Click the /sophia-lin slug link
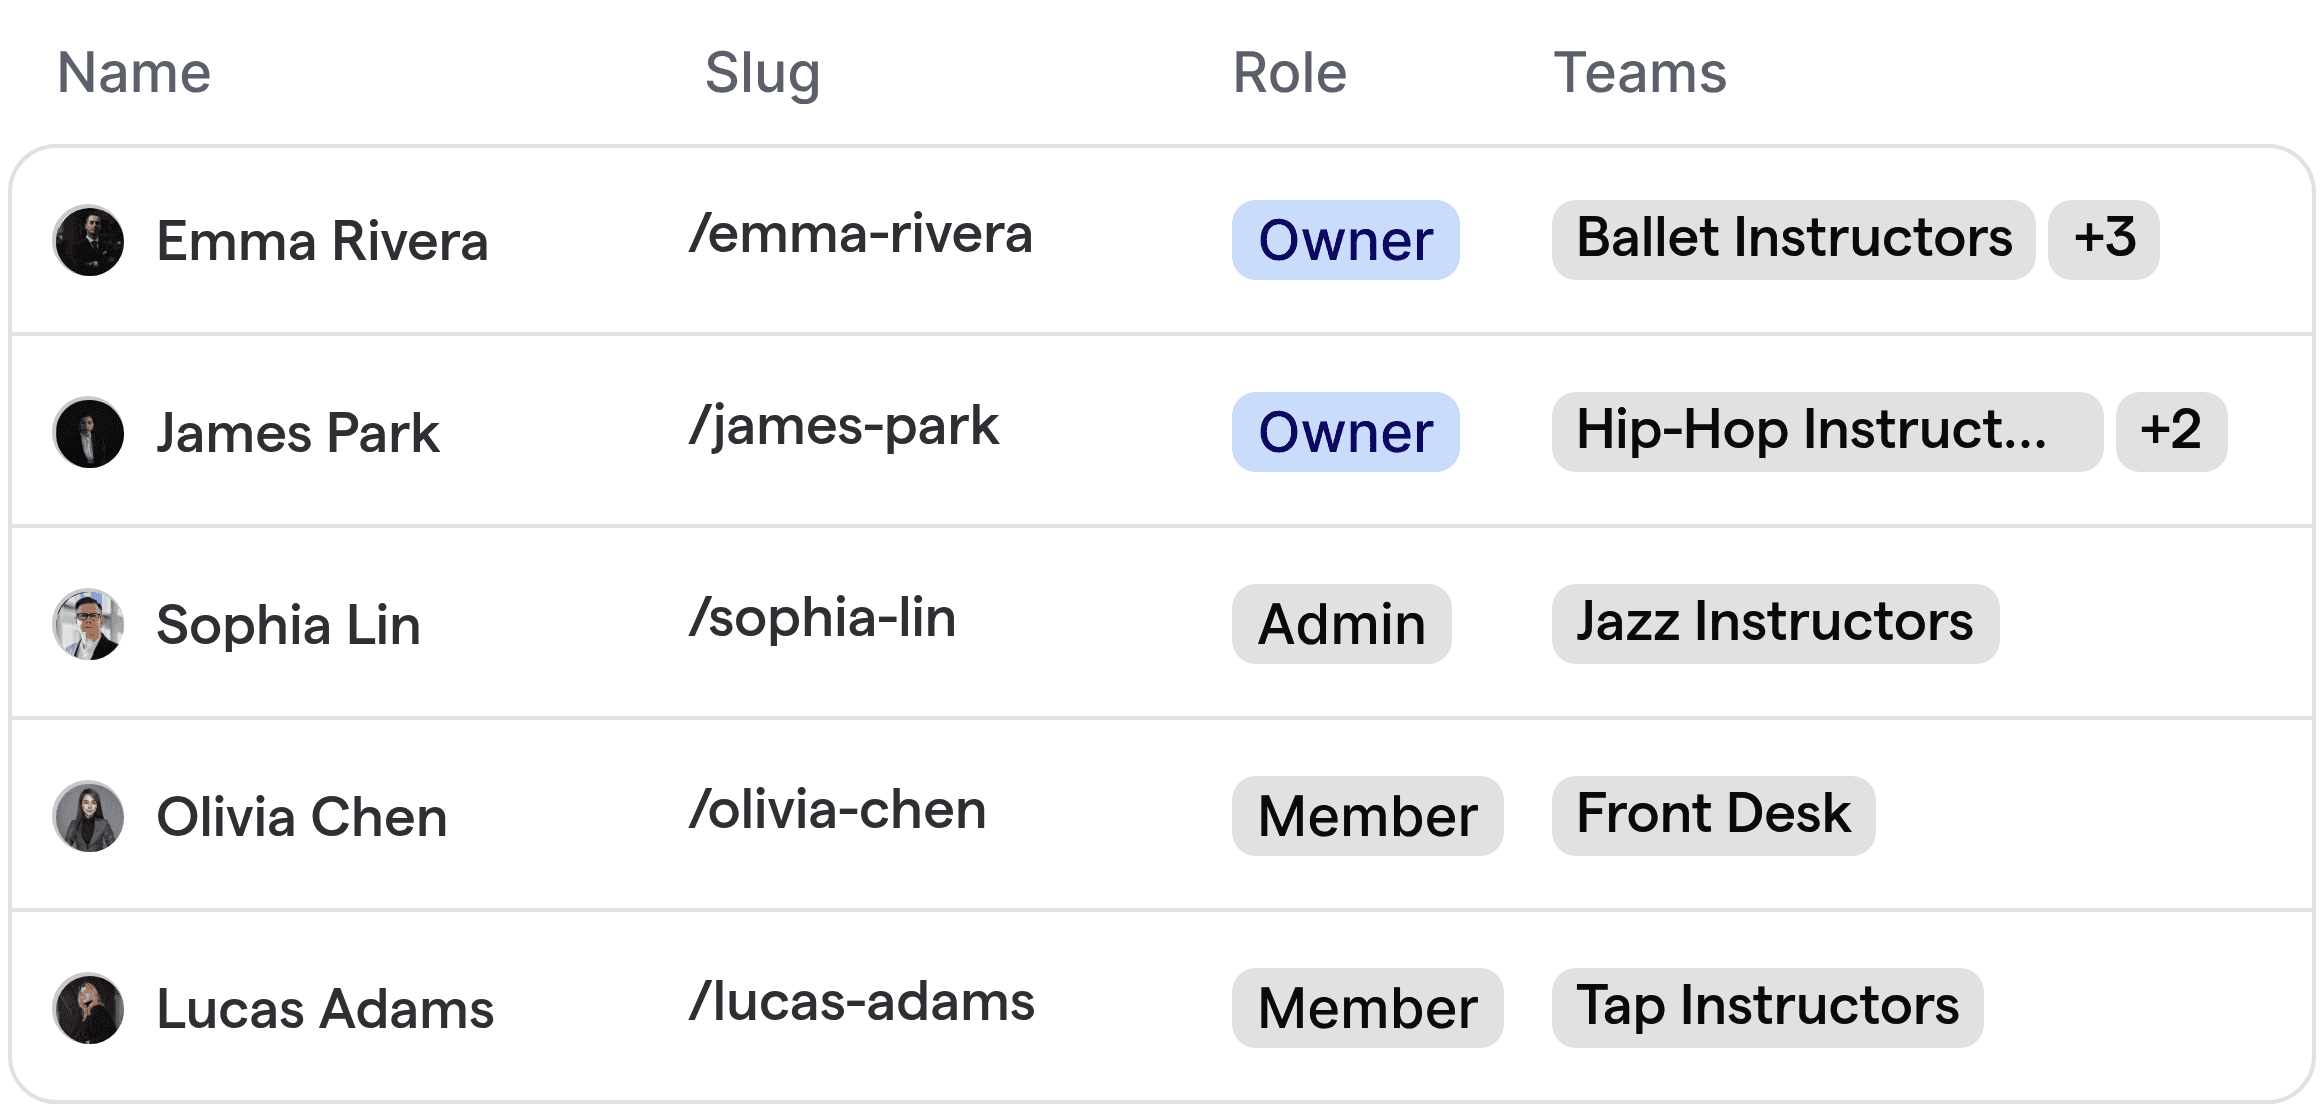2324x1112 pixels. [x=824, y=618]
